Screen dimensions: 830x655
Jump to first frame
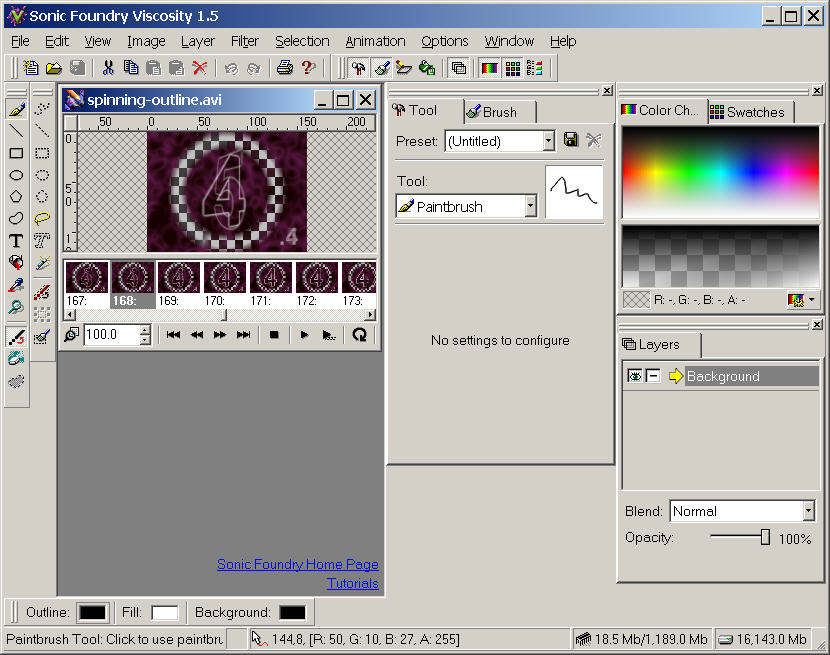(173, 335)
